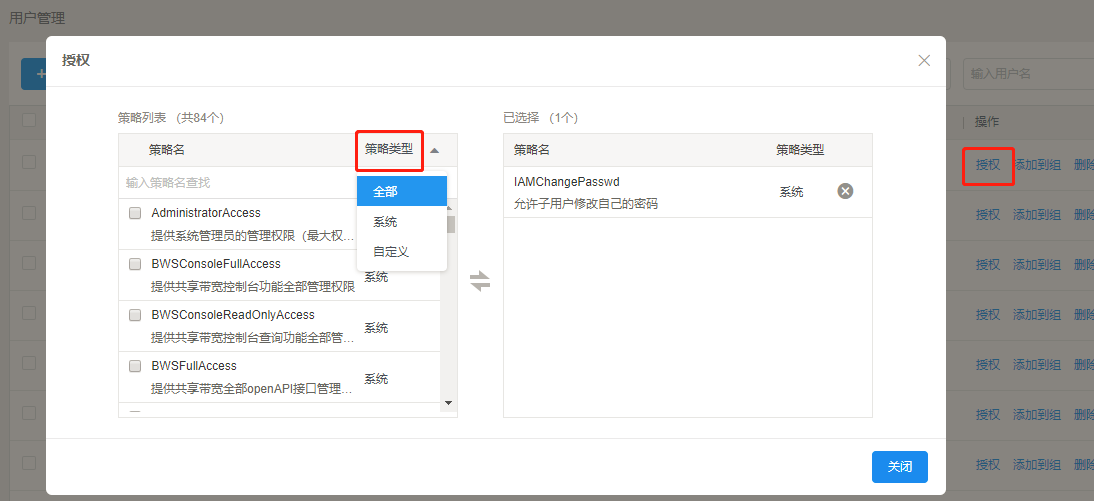
Task: Tick the BWSConsoleReadOnlyAccess checkbox
Action: 135,315
